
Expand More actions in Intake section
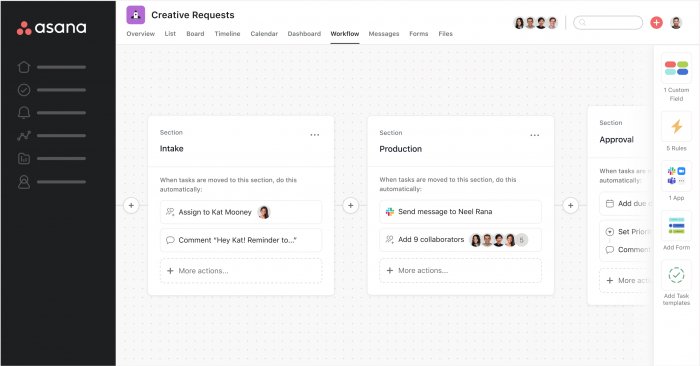pyautogui.click(x=241, y=271)
